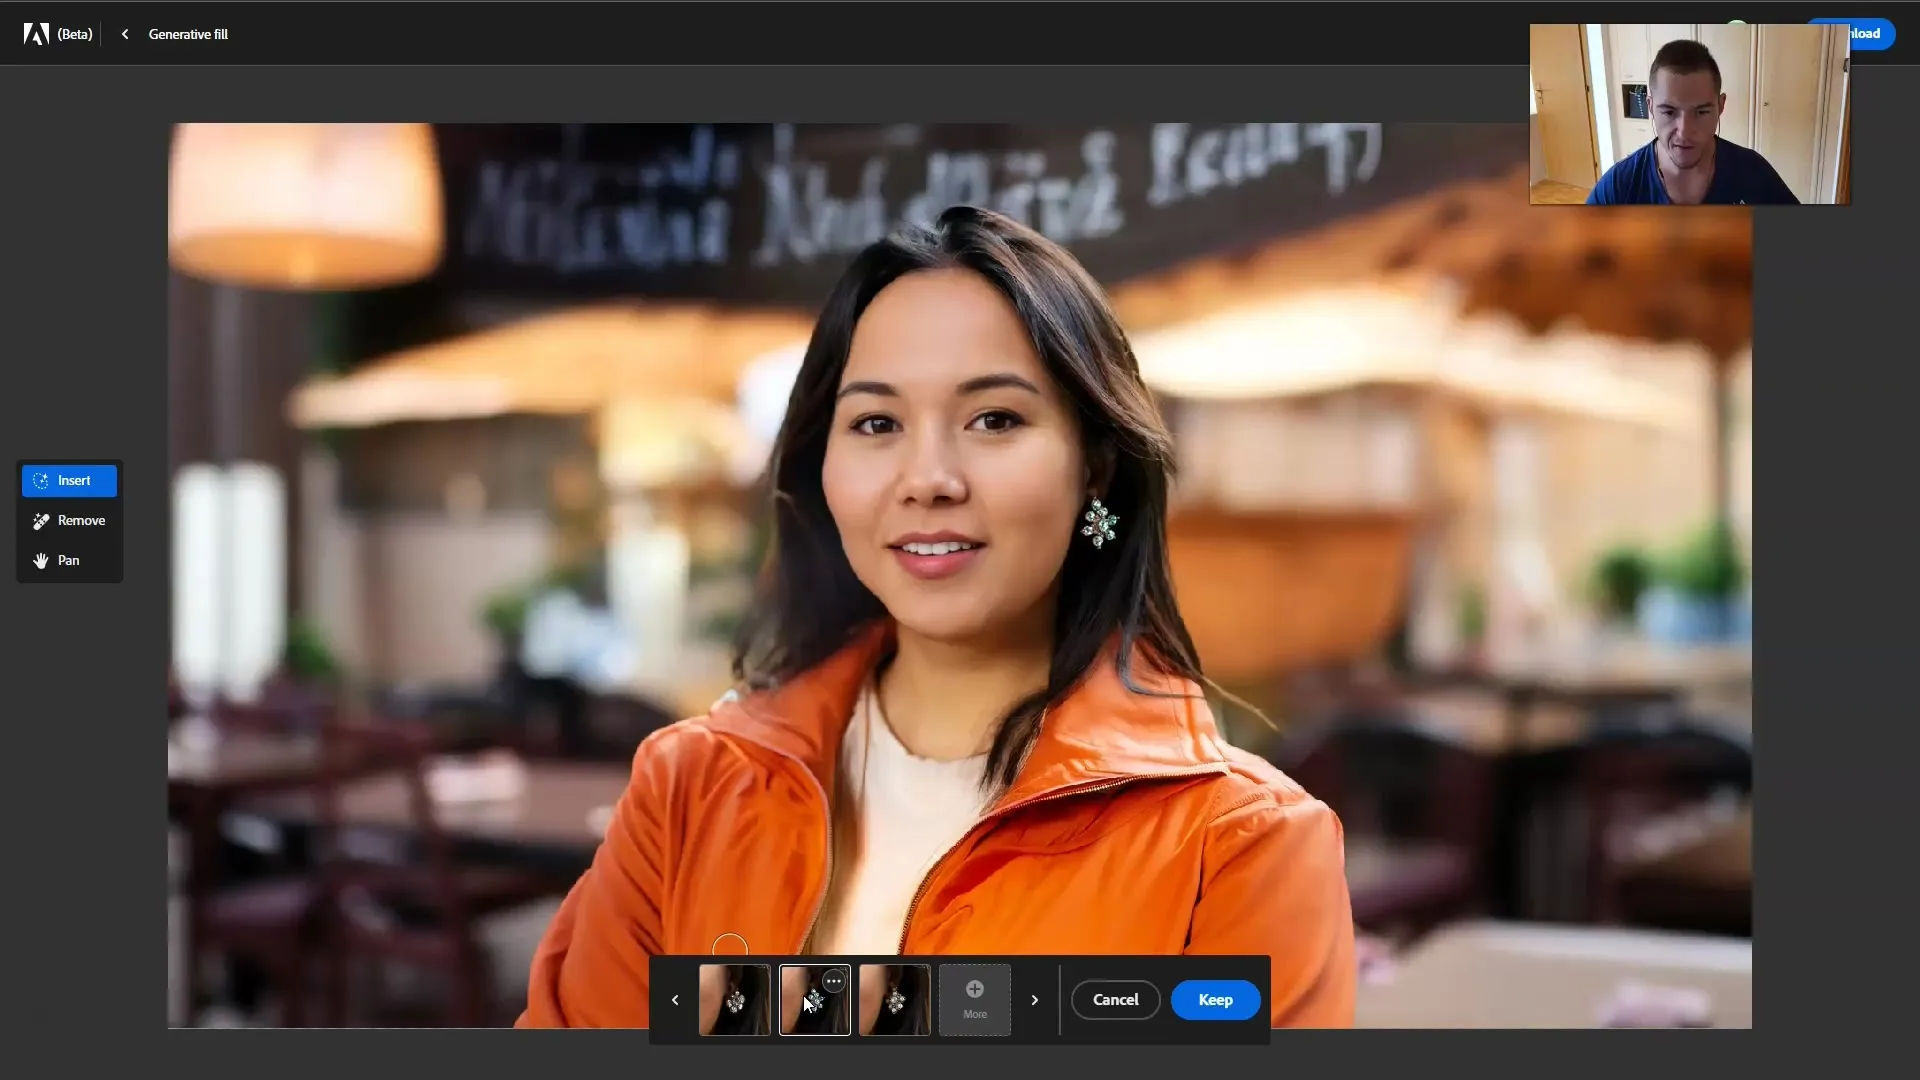
Task: Show next generated variations
Action: coord(1035,1000)
